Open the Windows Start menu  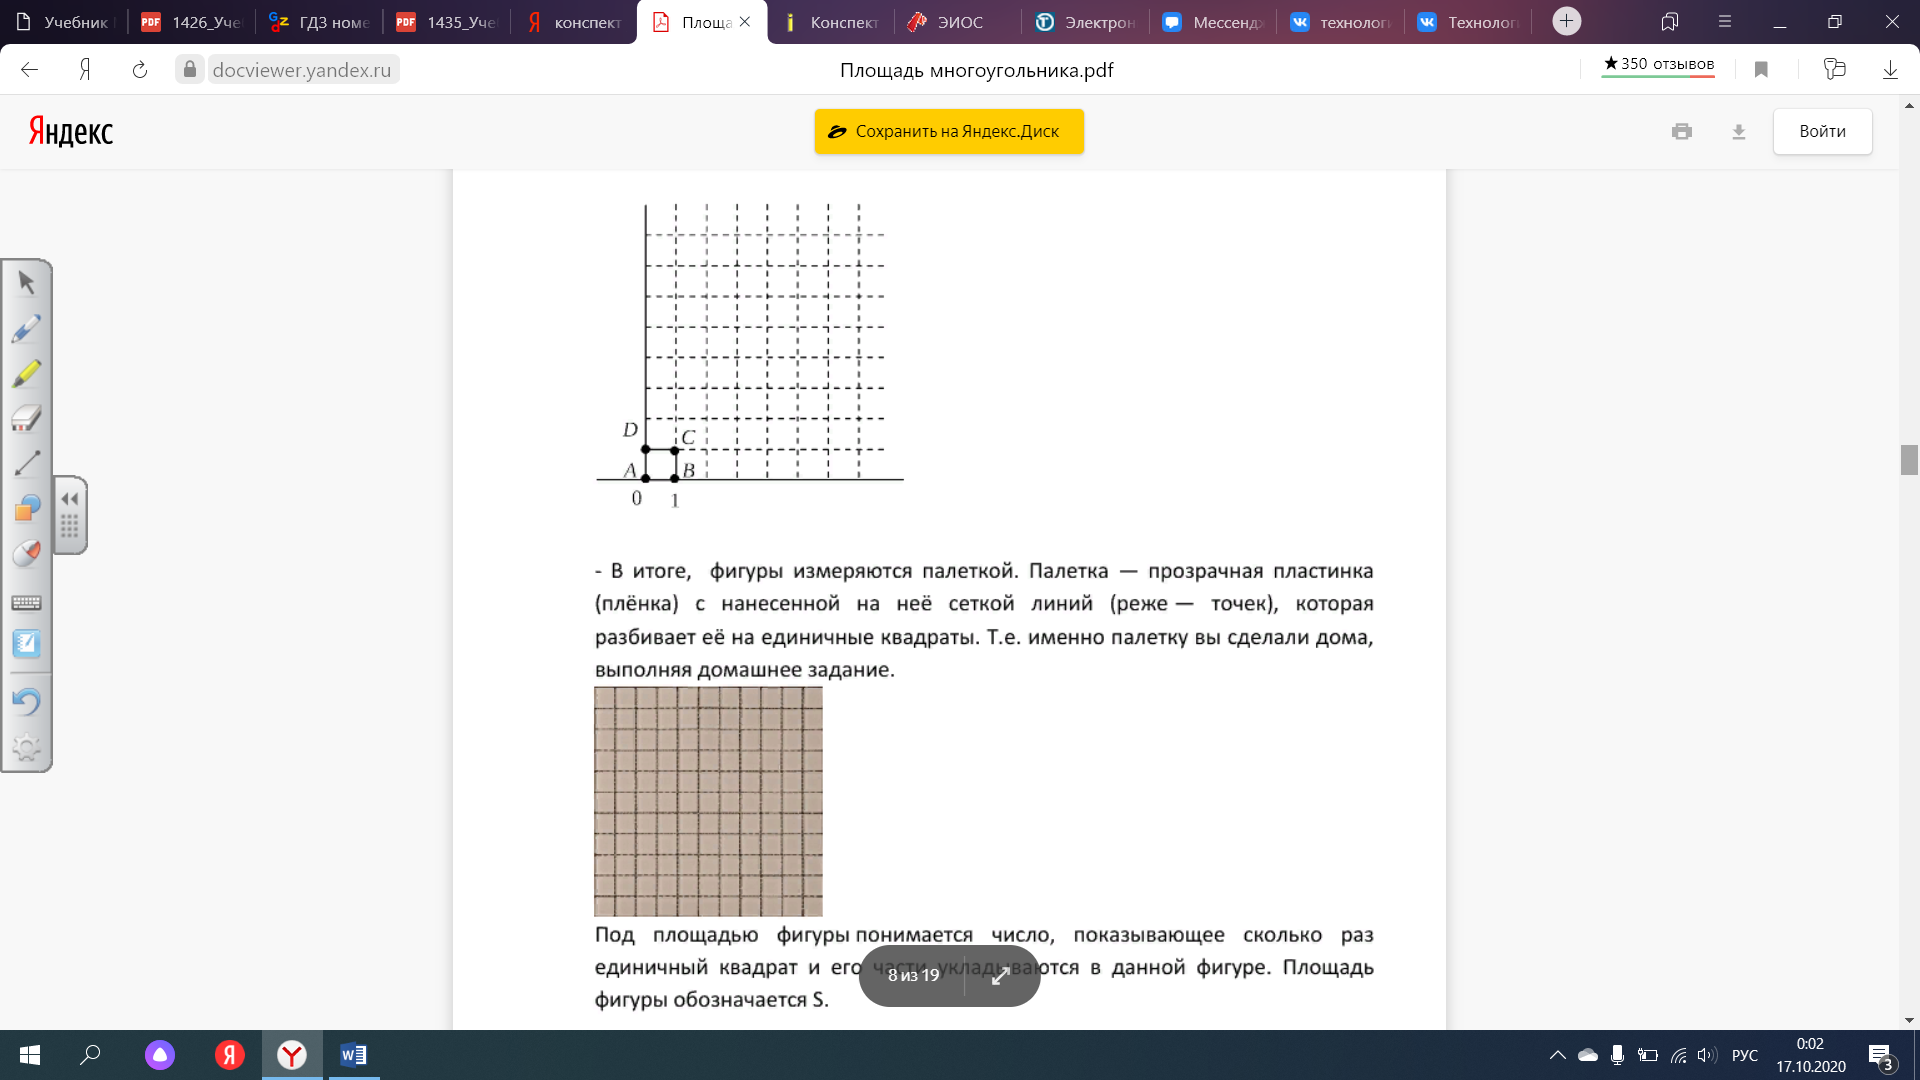[30, 1055]
